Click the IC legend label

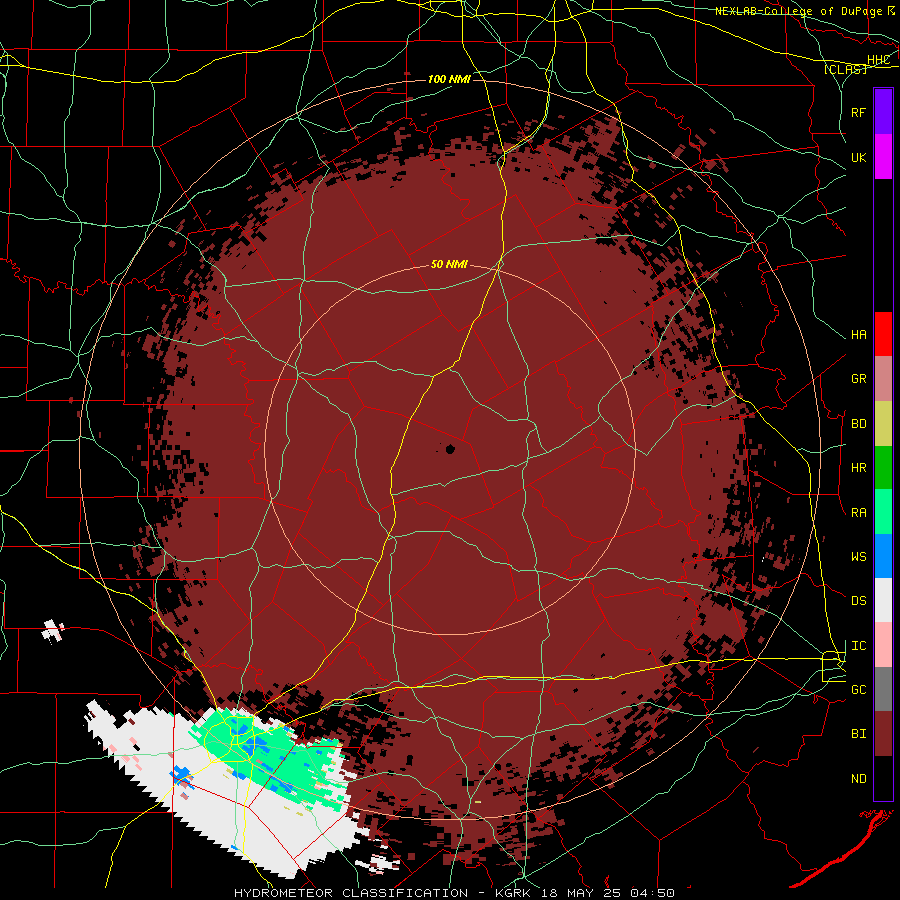pos(859,646)
